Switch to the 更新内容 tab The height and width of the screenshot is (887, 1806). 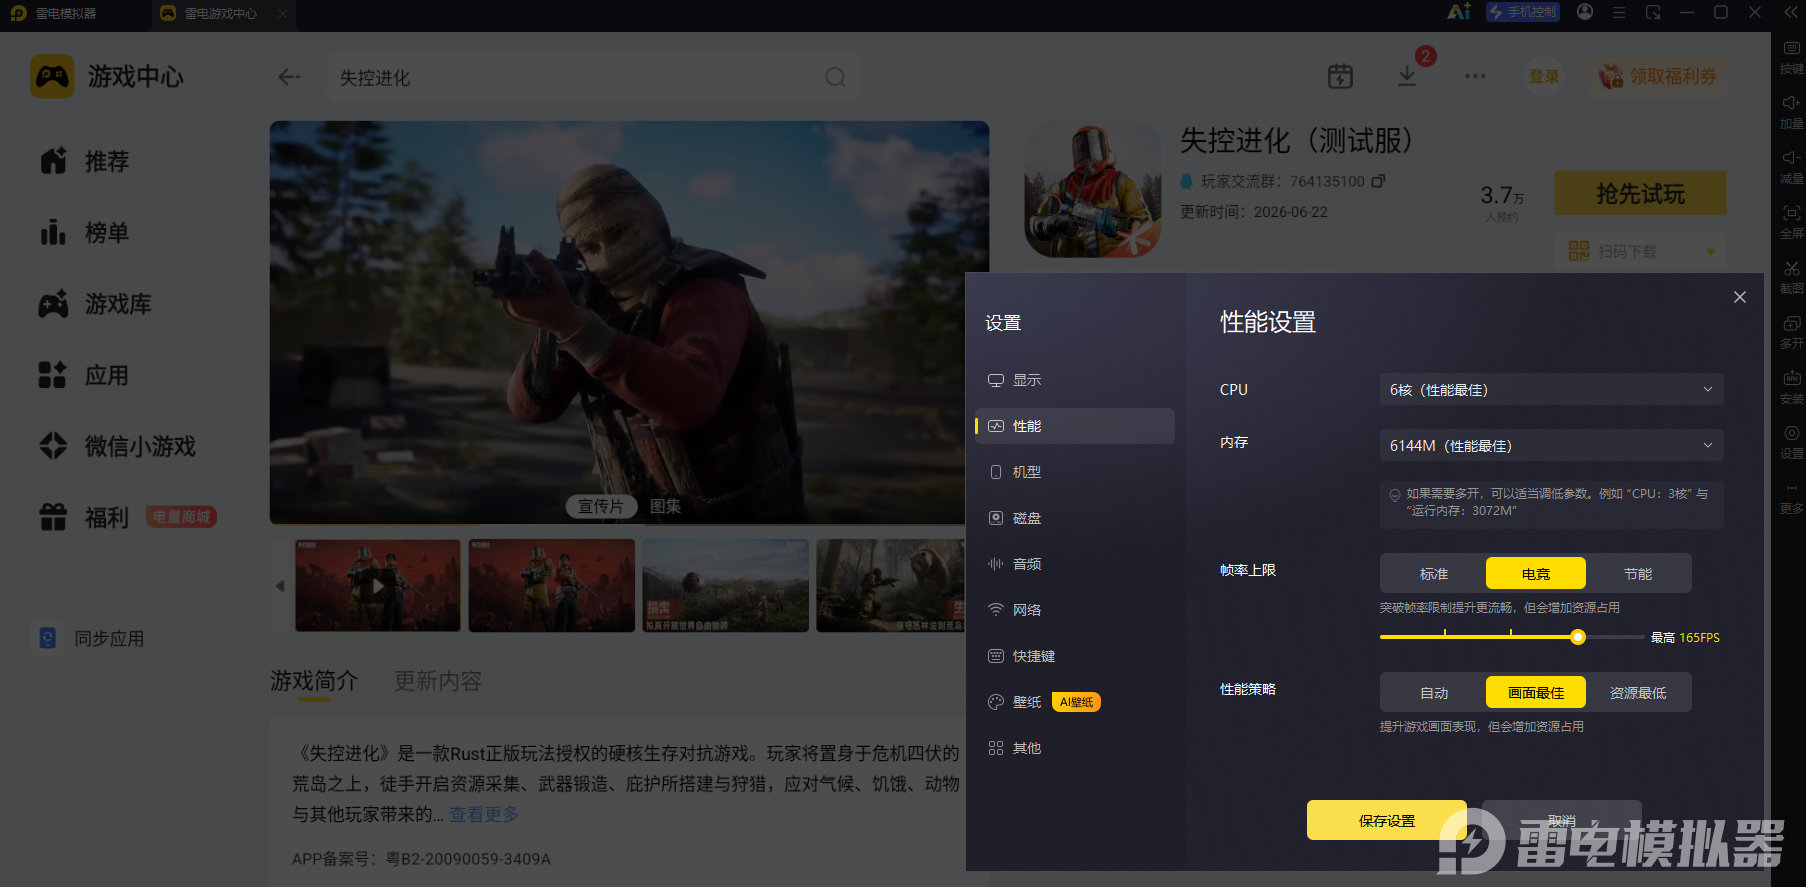coord(438,681)
